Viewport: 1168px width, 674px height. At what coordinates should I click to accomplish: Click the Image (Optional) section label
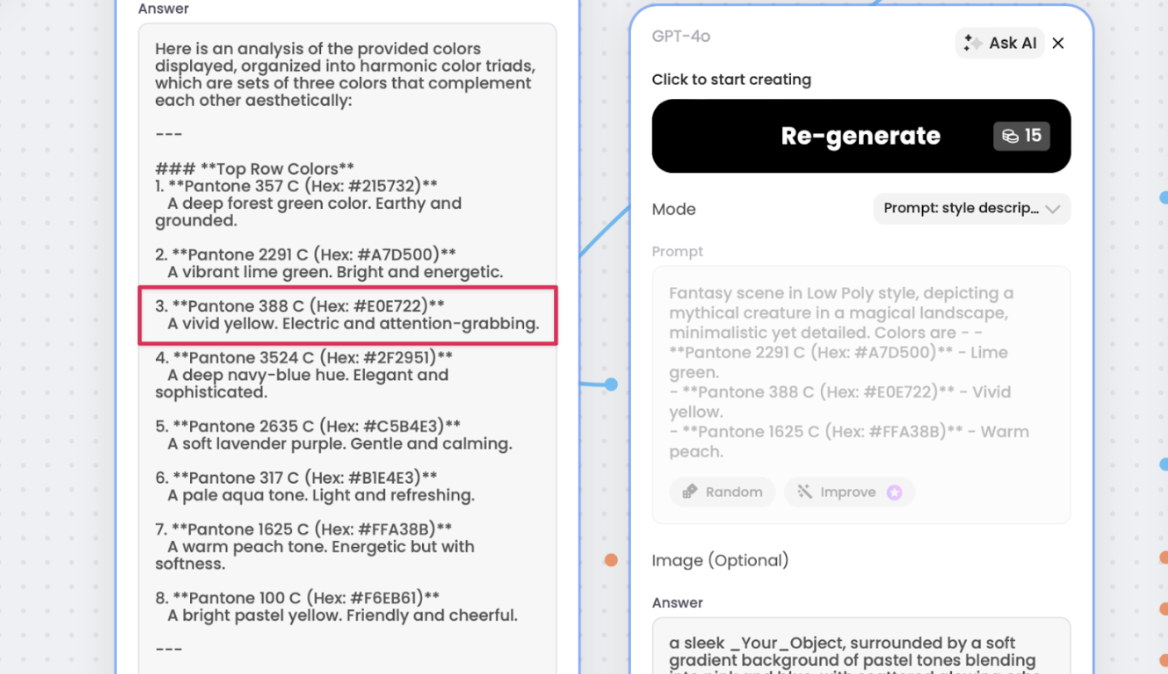tap(720, 560)
